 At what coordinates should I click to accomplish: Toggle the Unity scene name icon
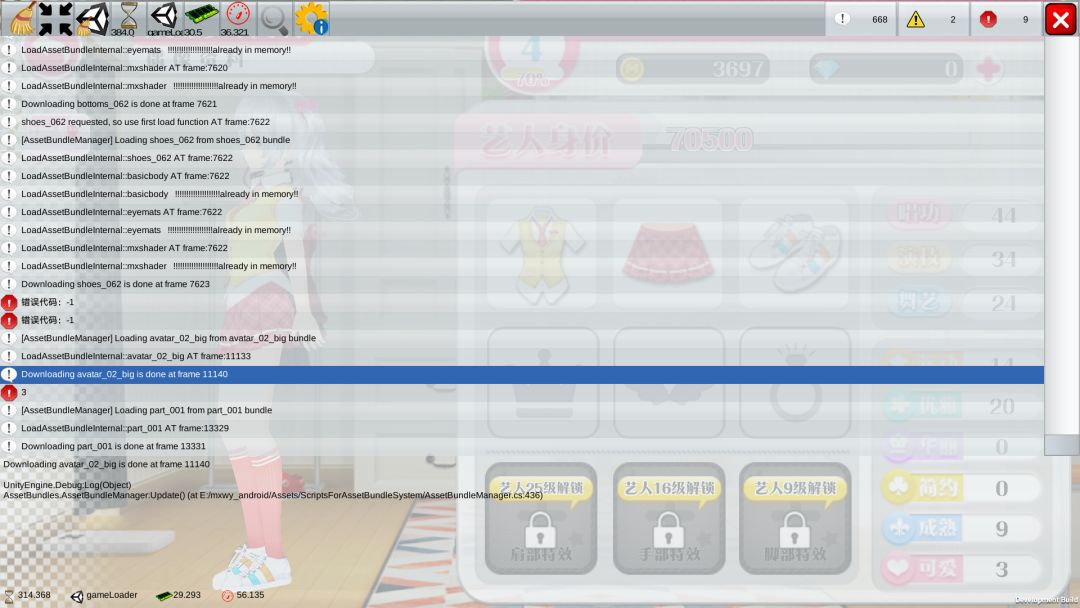164,19
